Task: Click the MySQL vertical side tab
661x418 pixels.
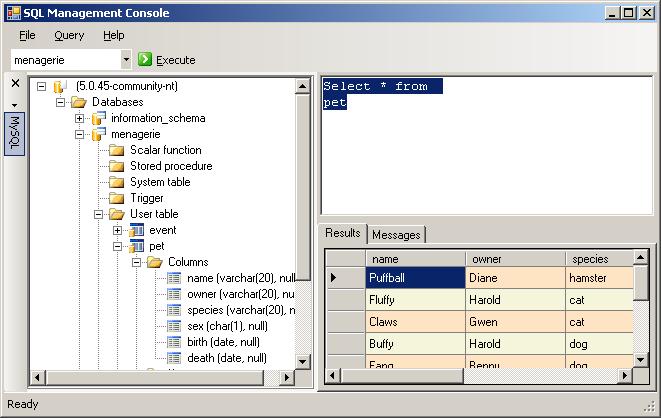Action: (x=15, y=134)
